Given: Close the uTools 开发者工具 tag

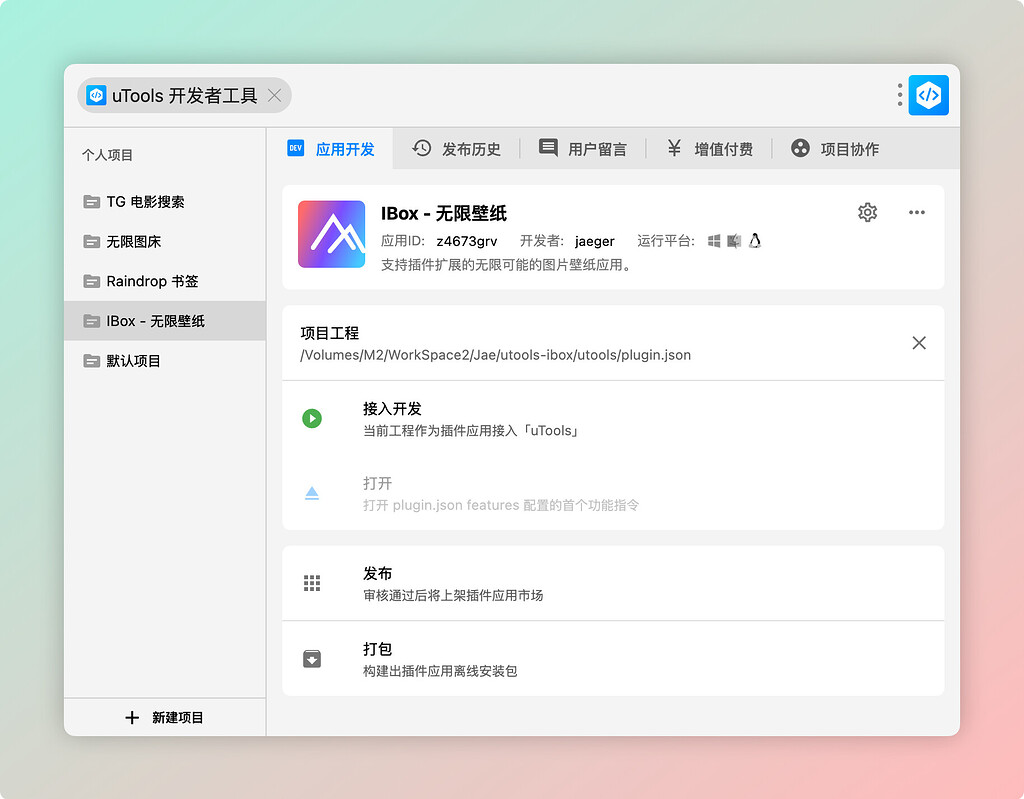Looking at the screenshot, I should click(274, 96).
